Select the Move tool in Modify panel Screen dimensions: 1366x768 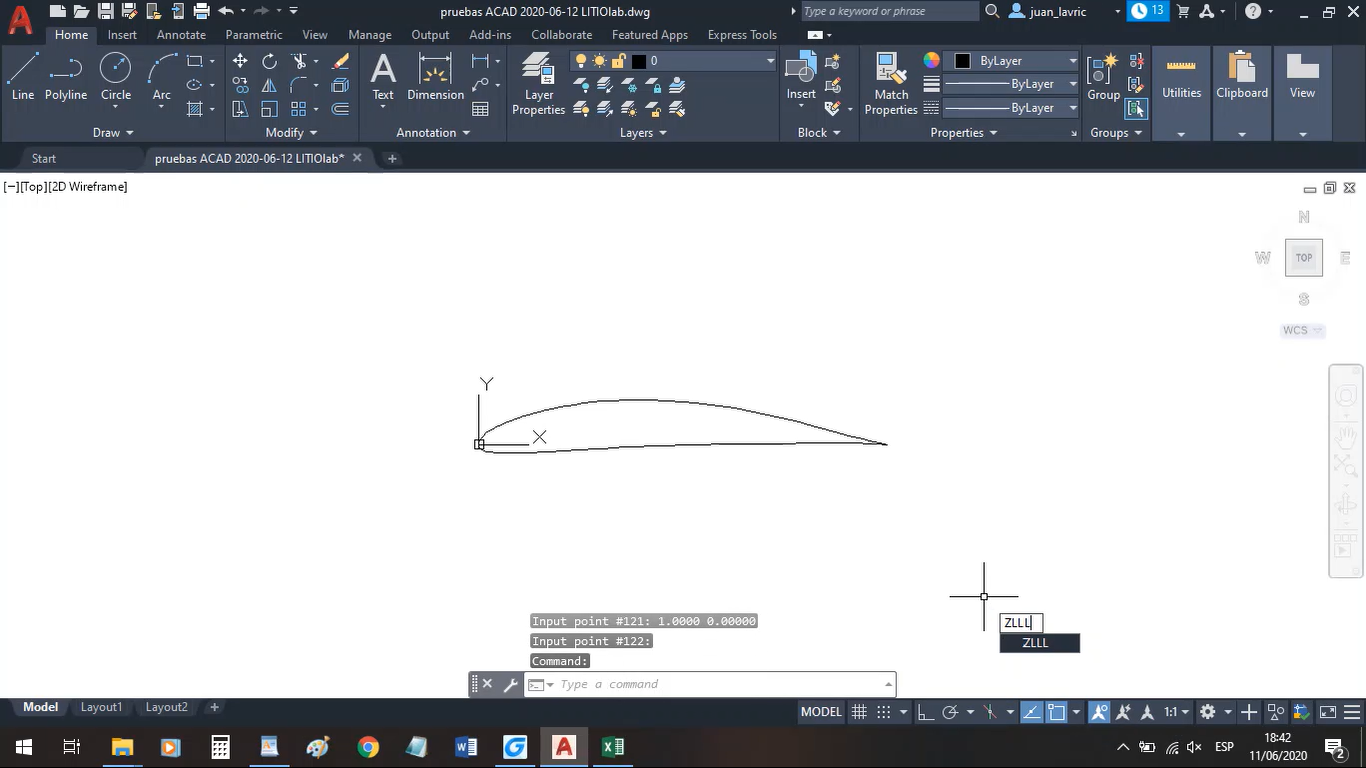pyautogui.click(x=240, y=61)
